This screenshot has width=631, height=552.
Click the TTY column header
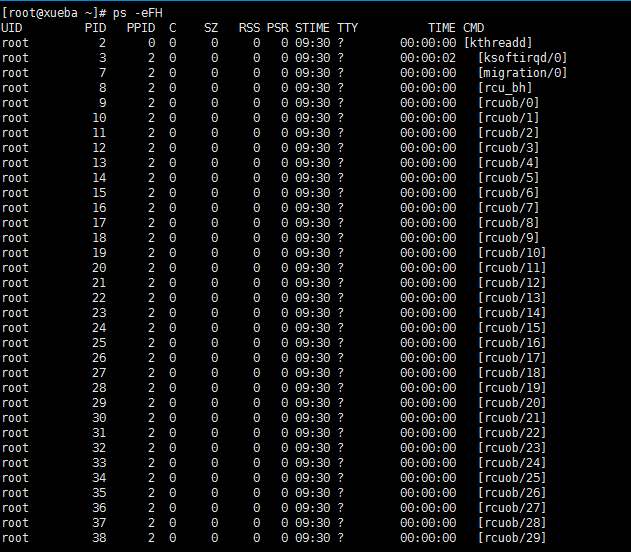click(x=347, y=28)
